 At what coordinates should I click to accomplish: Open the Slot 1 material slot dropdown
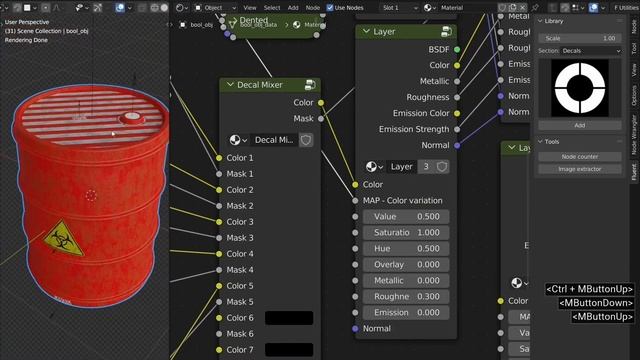[x=399, y=7]
